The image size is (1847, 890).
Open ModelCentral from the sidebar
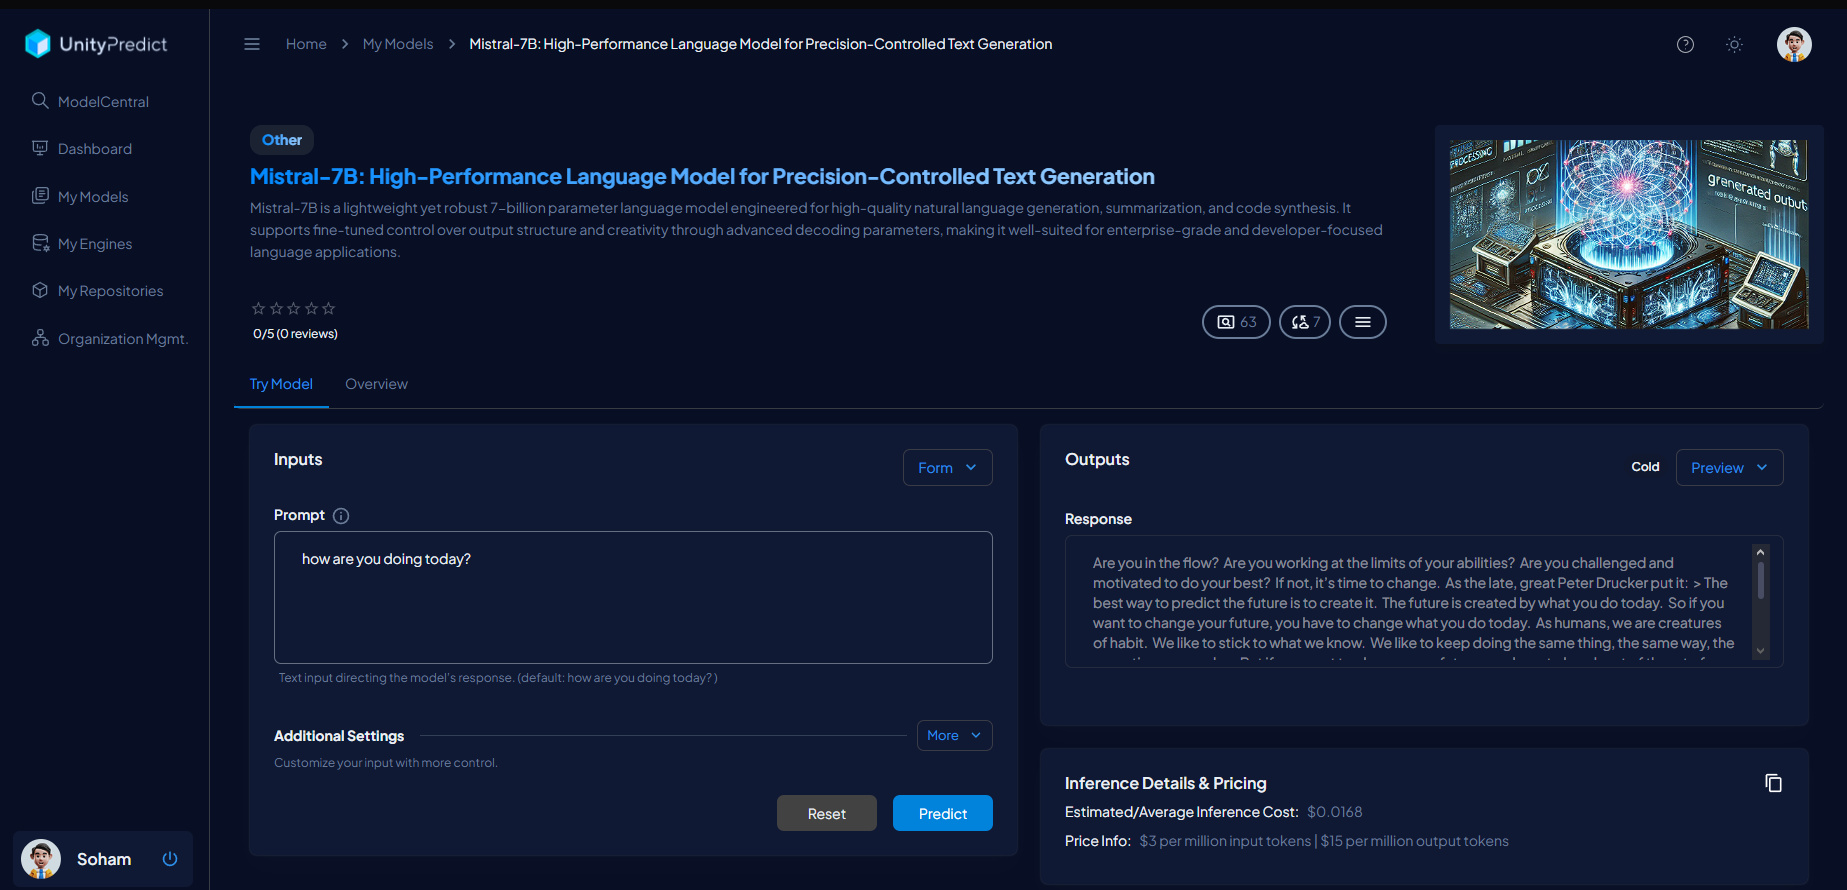click(x=103, y=102)
